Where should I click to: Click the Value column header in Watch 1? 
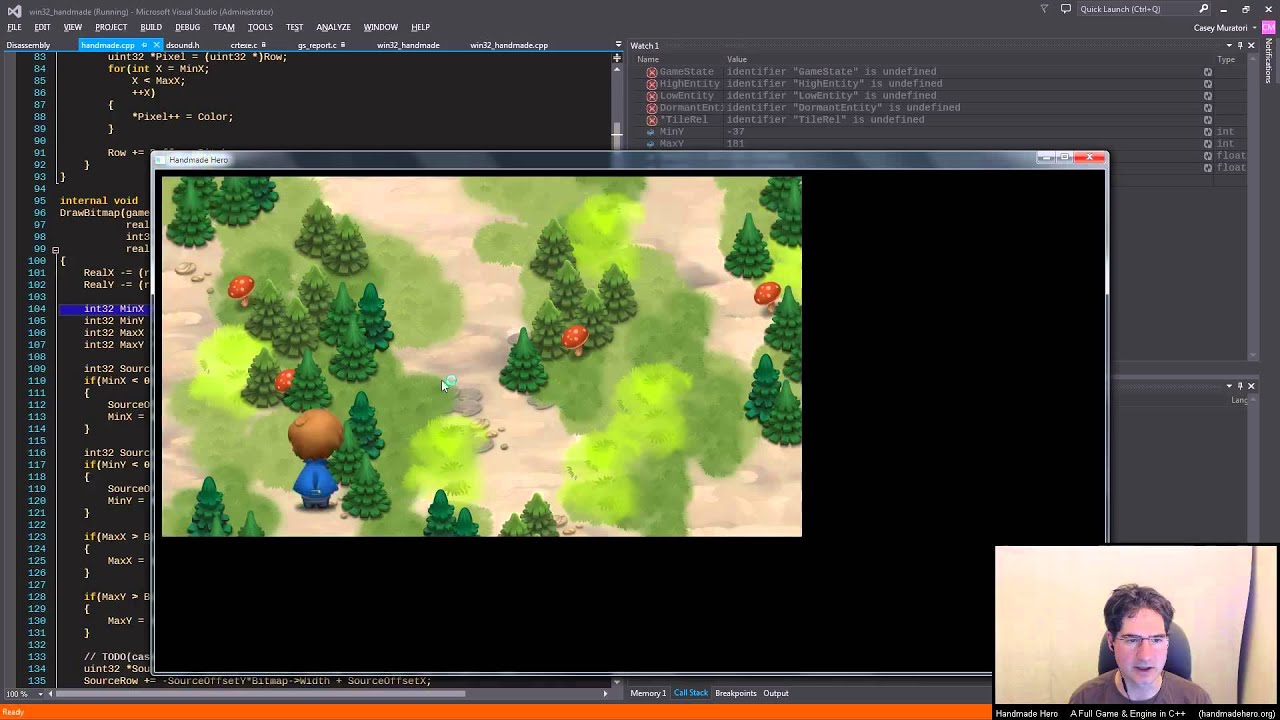736,59
